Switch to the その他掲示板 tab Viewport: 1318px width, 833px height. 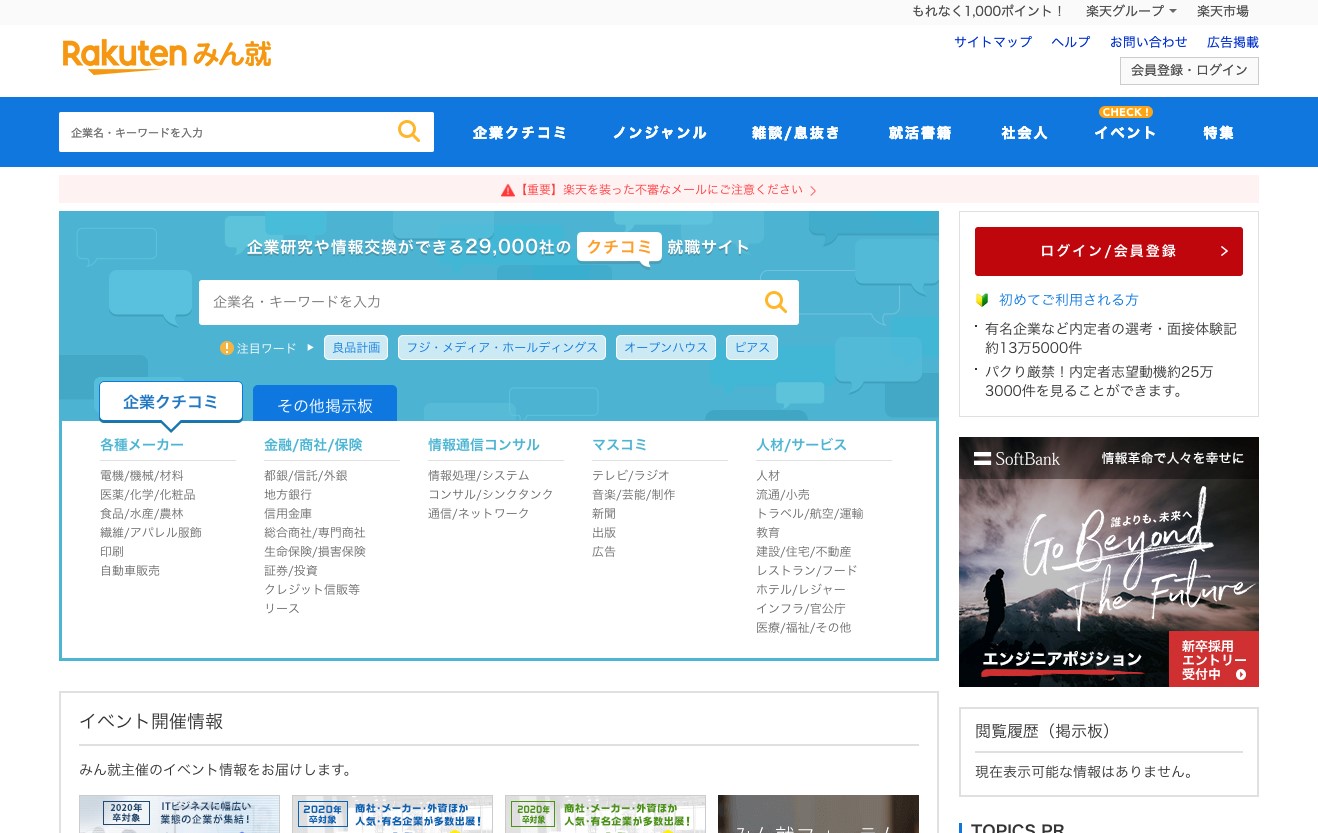(325, 404)
